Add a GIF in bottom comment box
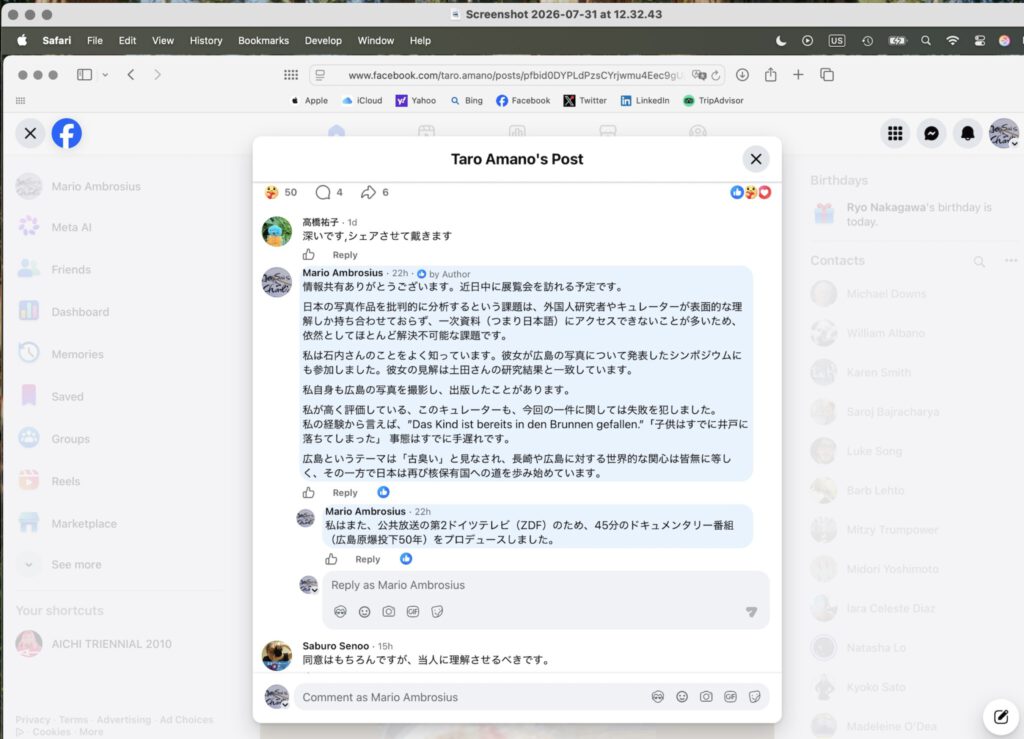 coord(730,697)
